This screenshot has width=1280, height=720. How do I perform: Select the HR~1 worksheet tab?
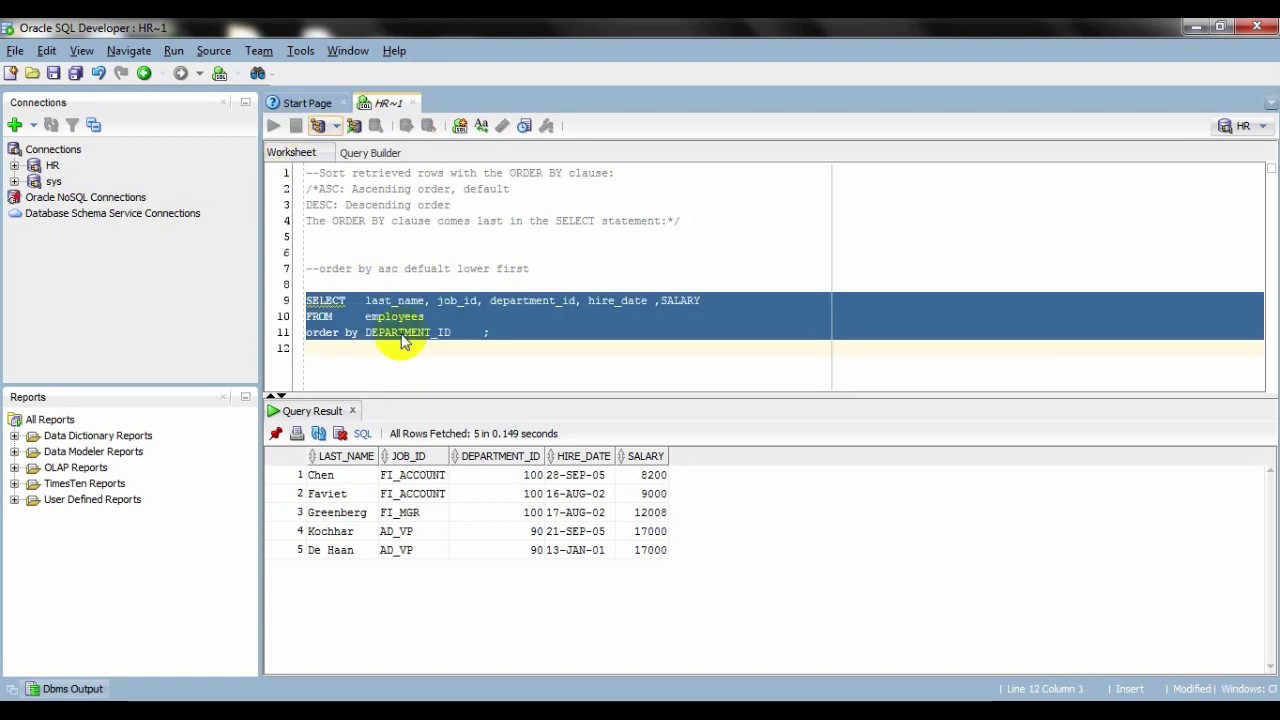point(388,103)
